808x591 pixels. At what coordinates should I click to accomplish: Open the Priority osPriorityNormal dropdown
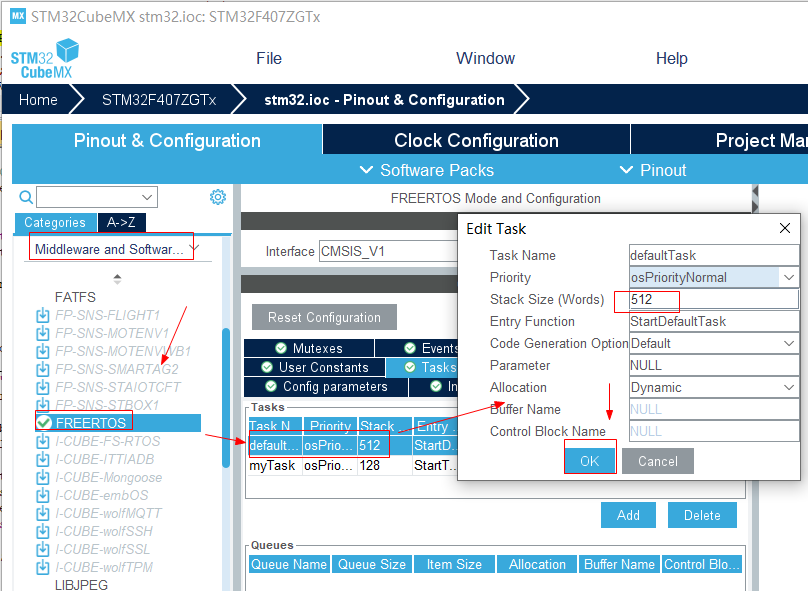point(788,277)
